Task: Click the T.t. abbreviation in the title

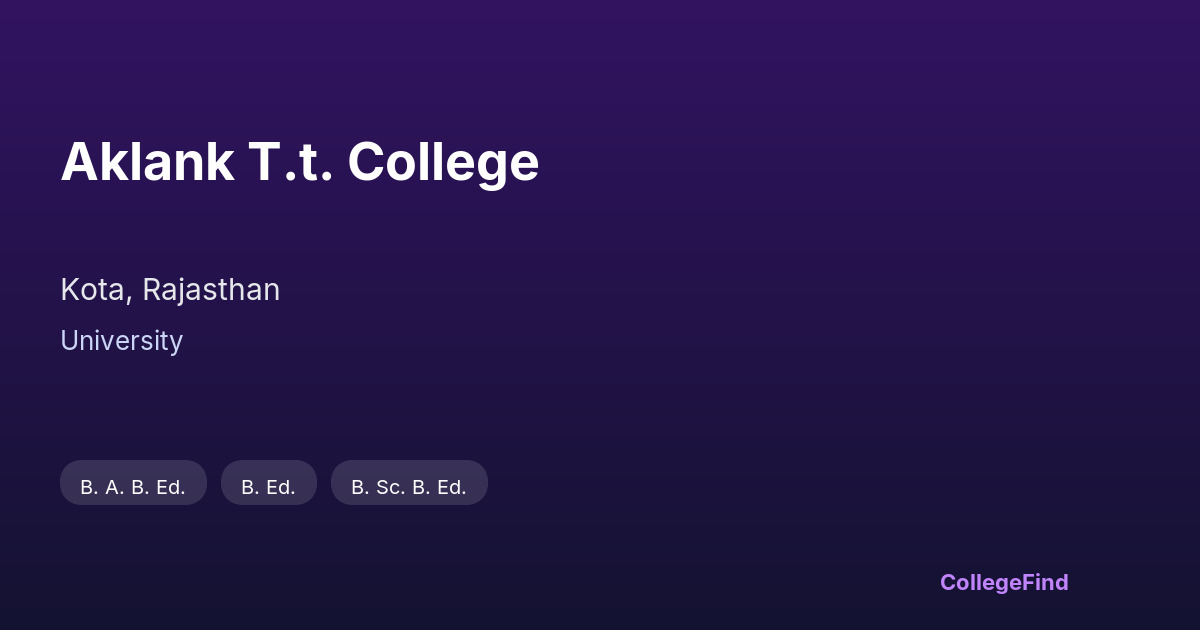Action: click(291, 162)
